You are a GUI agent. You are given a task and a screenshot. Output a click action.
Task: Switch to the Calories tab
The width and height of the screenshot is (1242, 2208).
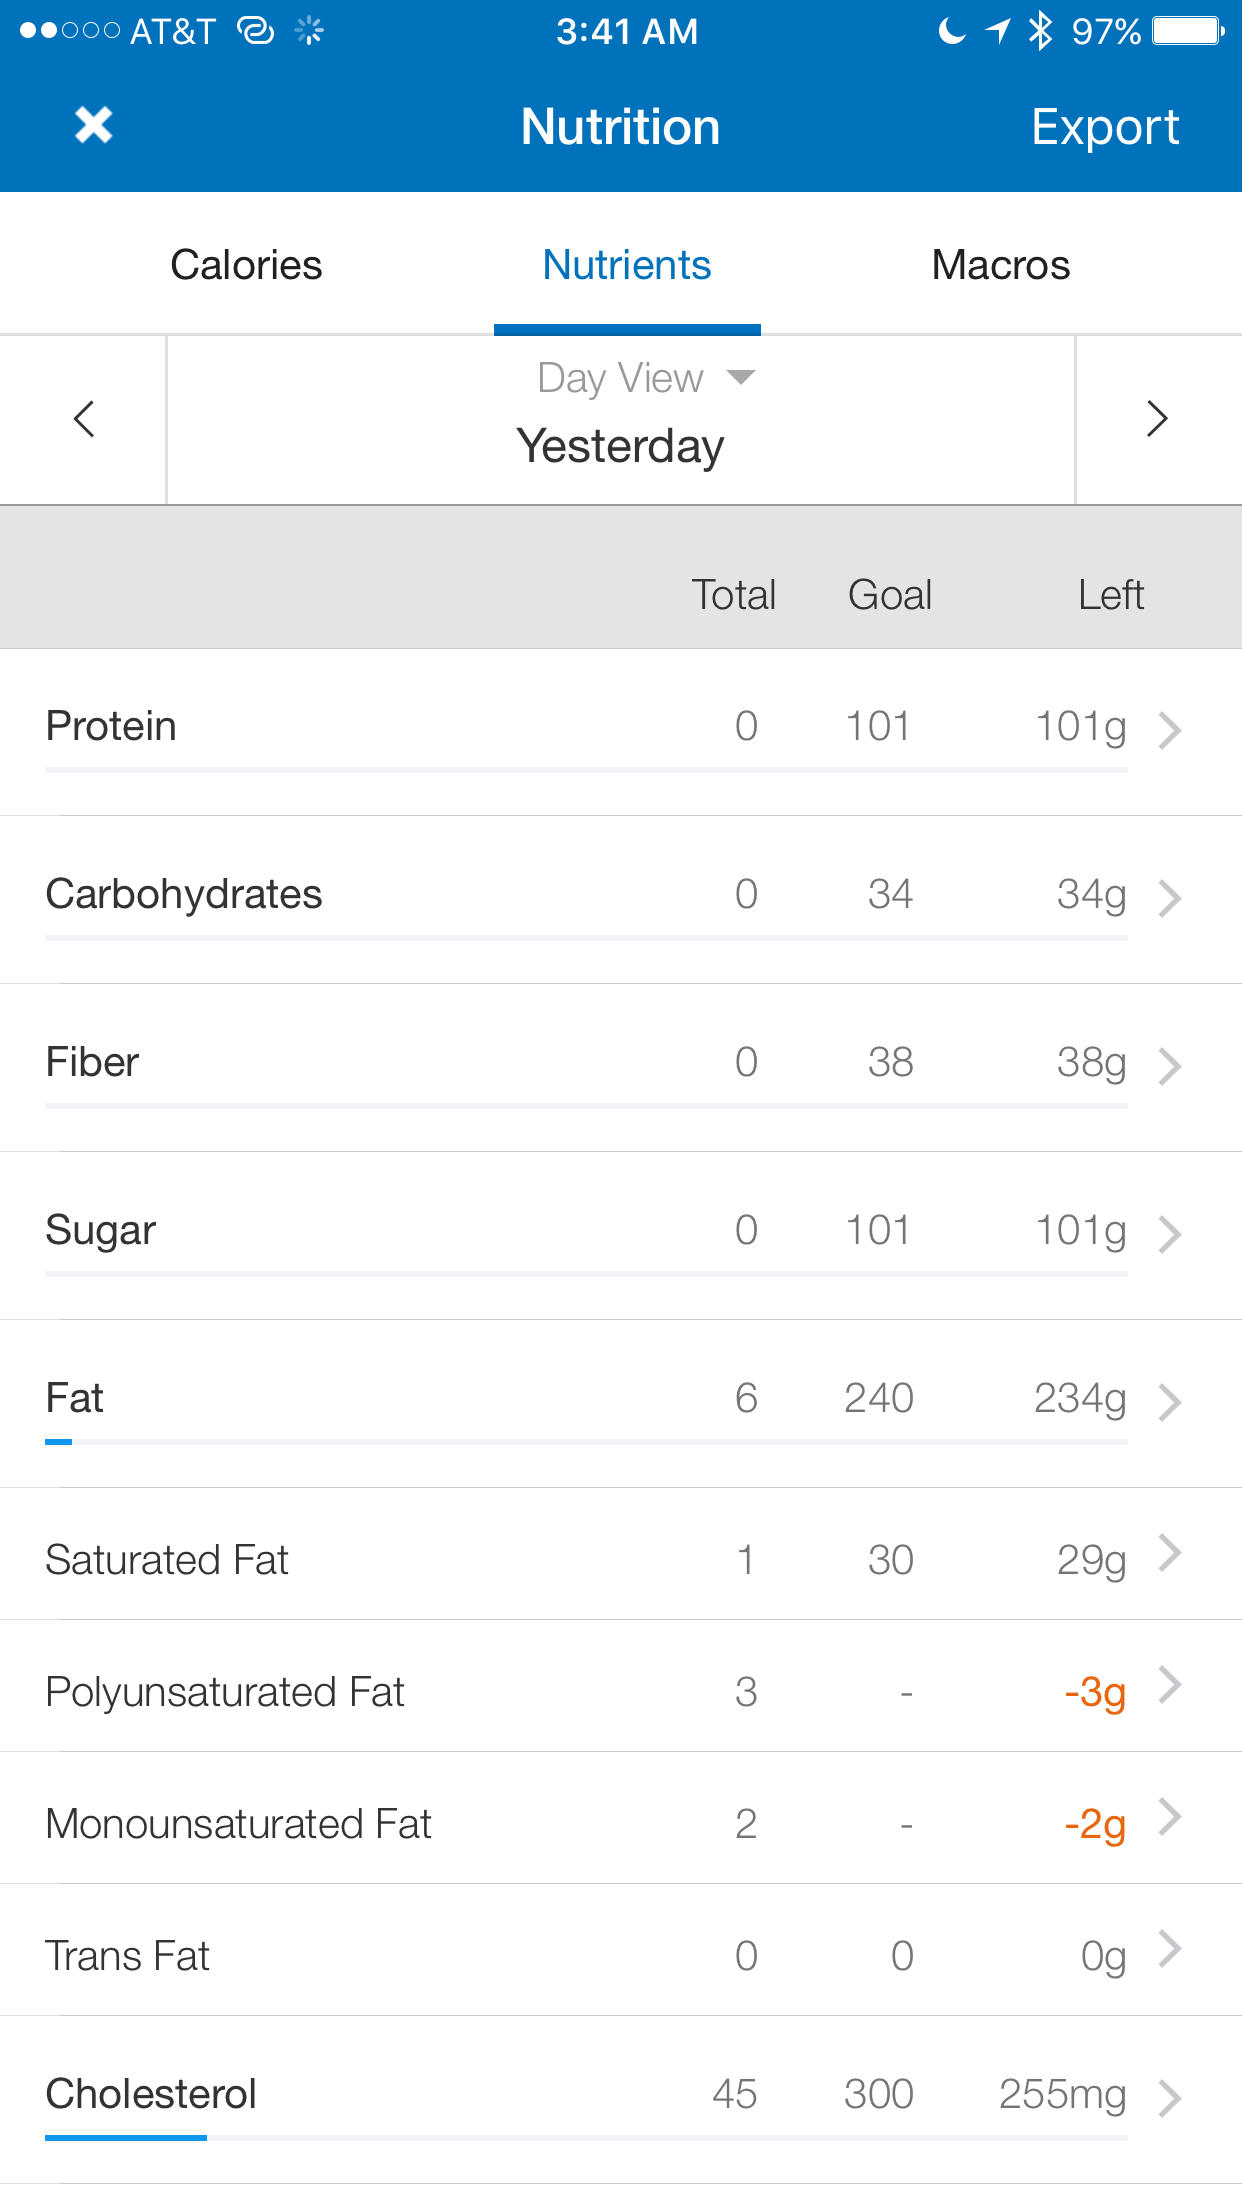tap(246, 265)
